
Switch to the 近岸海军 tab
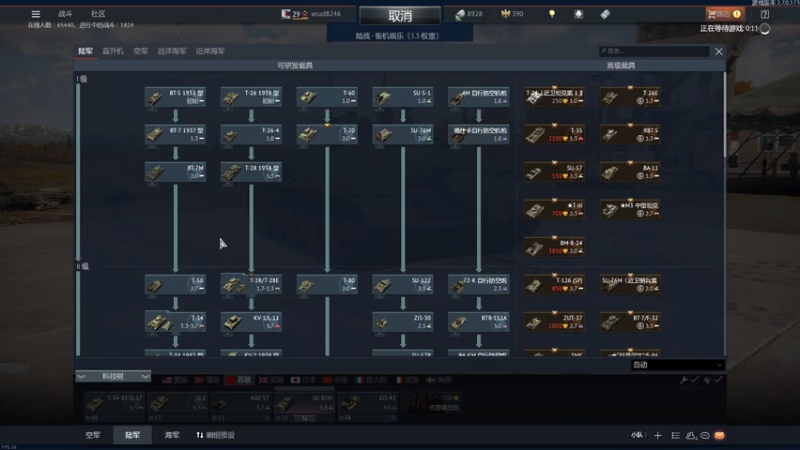tap(210, 51)
